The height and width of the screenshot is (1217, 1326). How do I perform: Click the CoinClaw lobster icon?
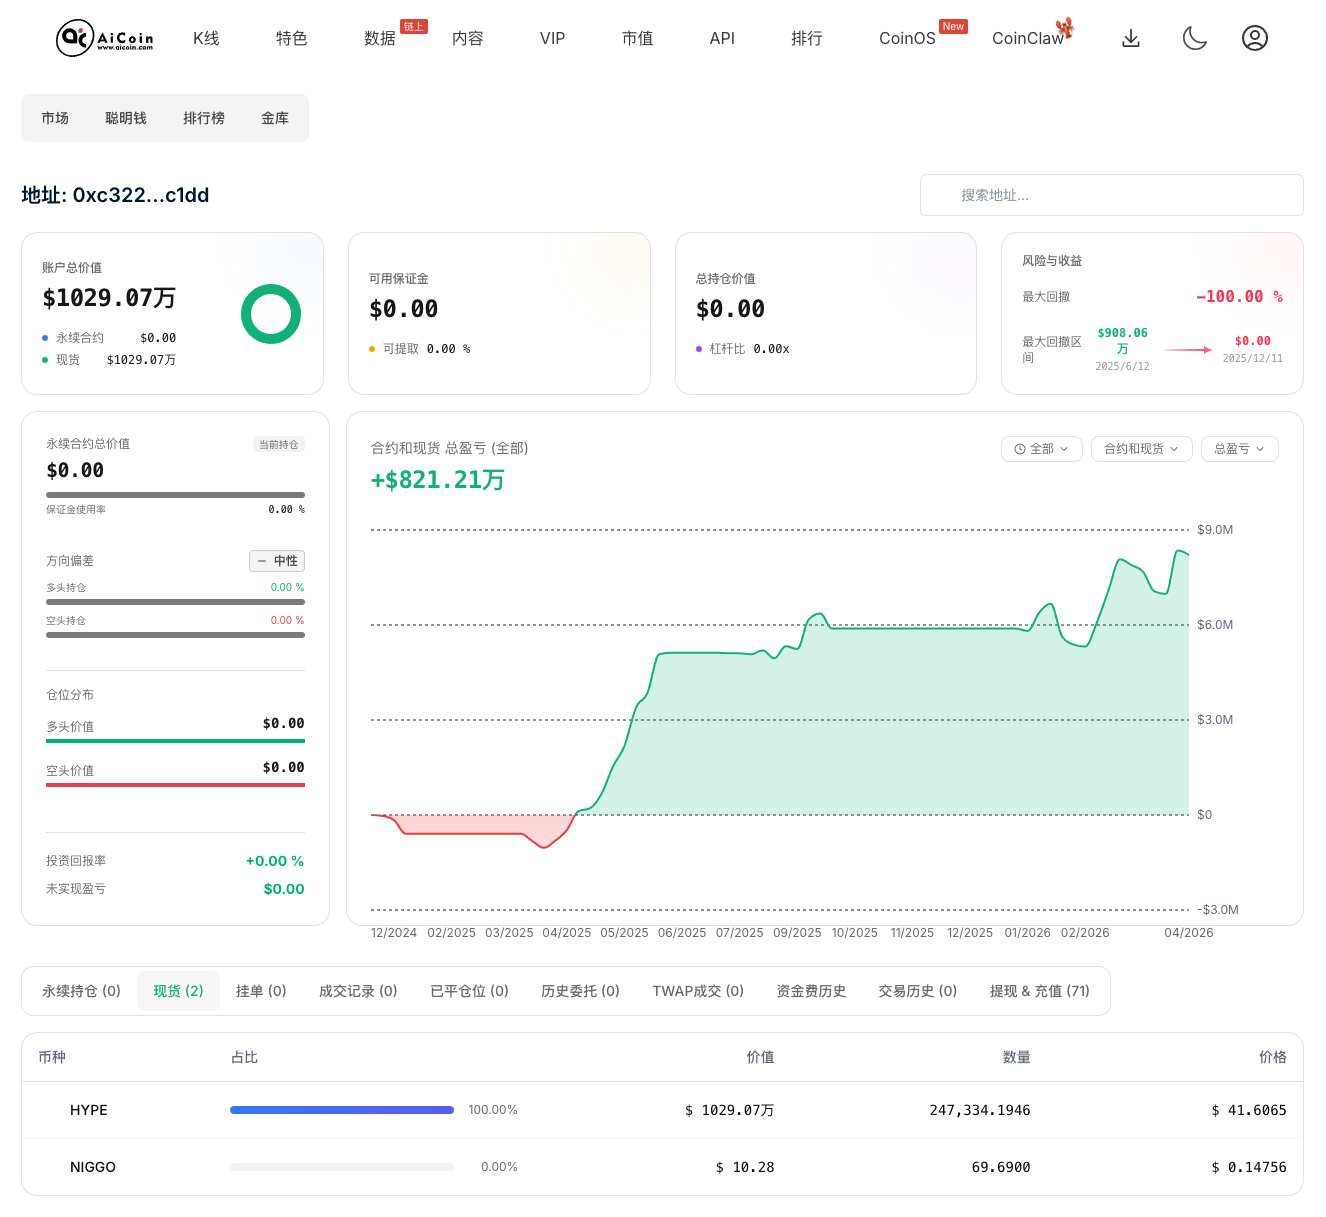point(1065,28)
